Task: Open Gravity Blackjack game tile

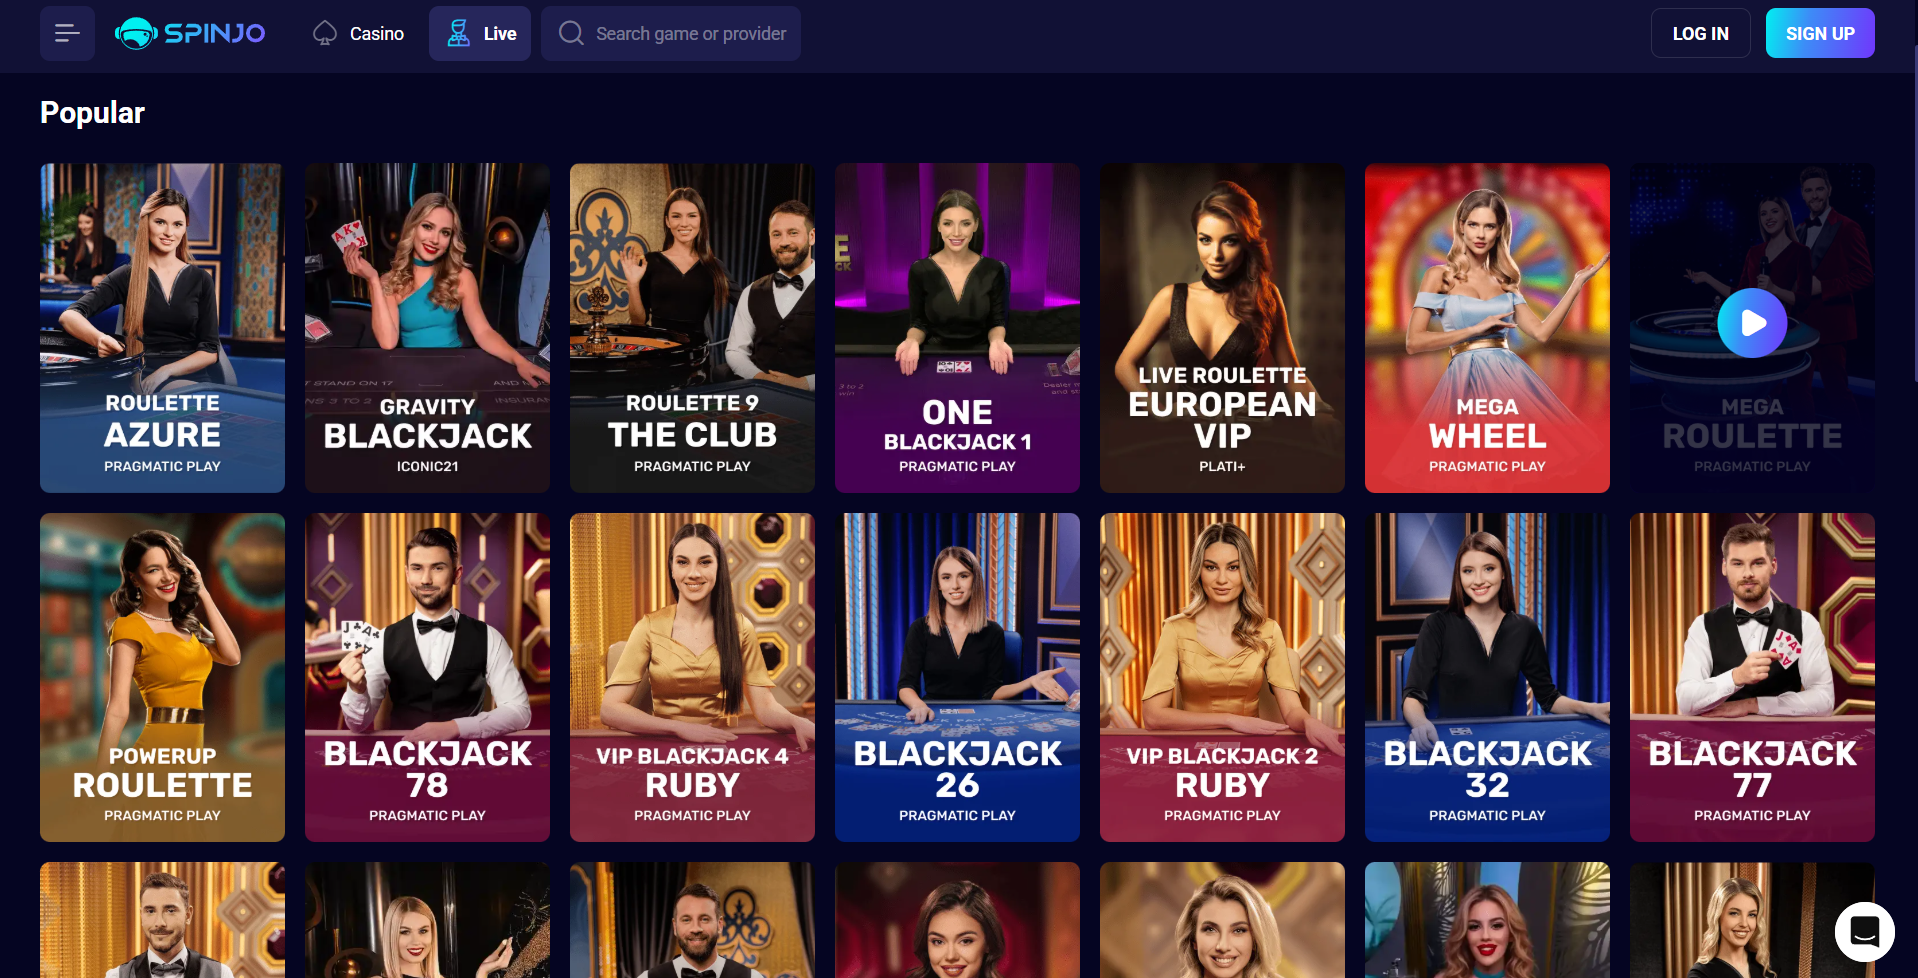Action: click(427, 328)
